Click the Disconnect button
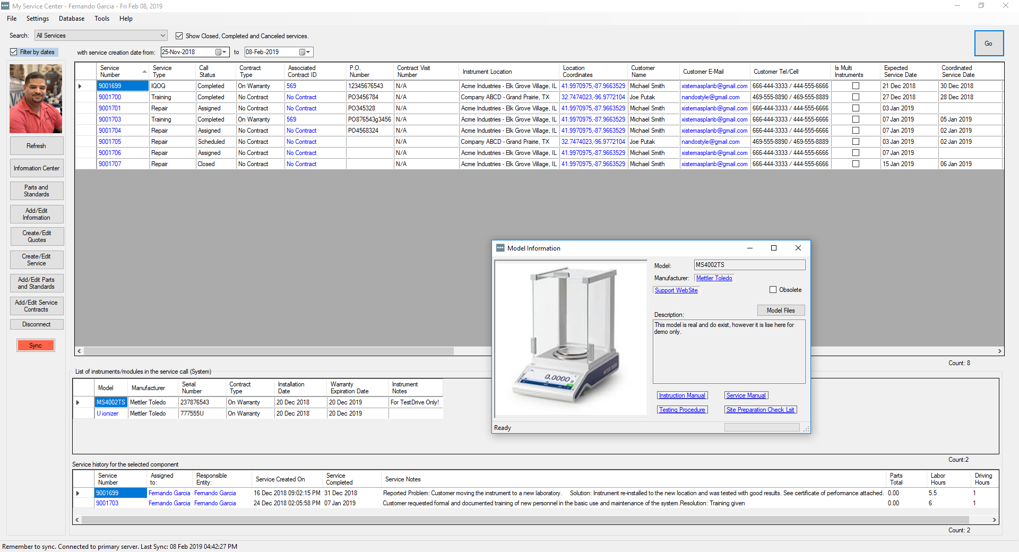This screenshot has width=1019, height=552. [36, 324]
